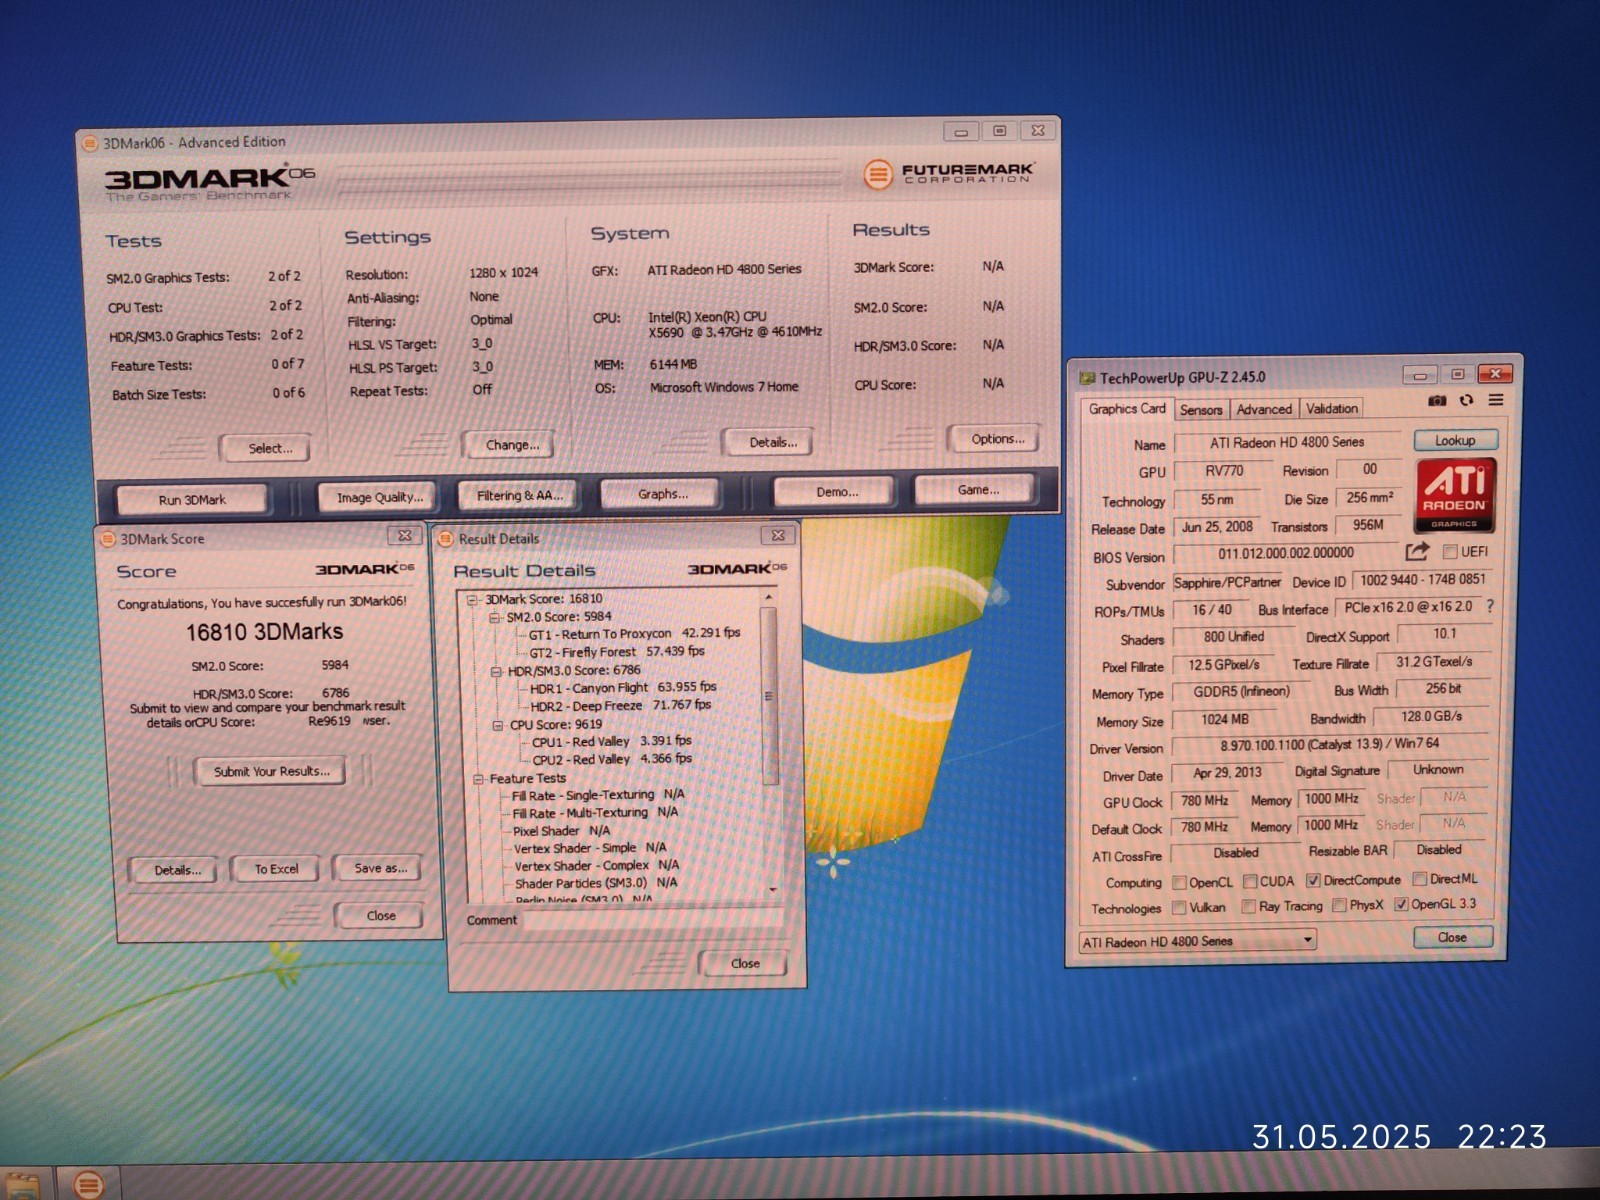Toggle the OpenCL checkbox

[1180, 882]
